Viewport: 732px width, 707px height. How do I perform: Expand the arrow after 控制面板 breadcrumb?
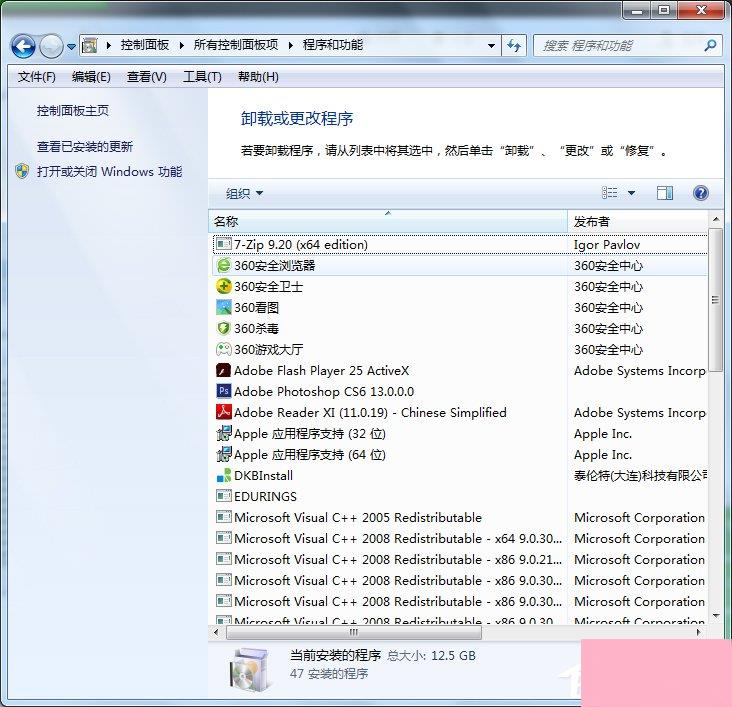109,45
